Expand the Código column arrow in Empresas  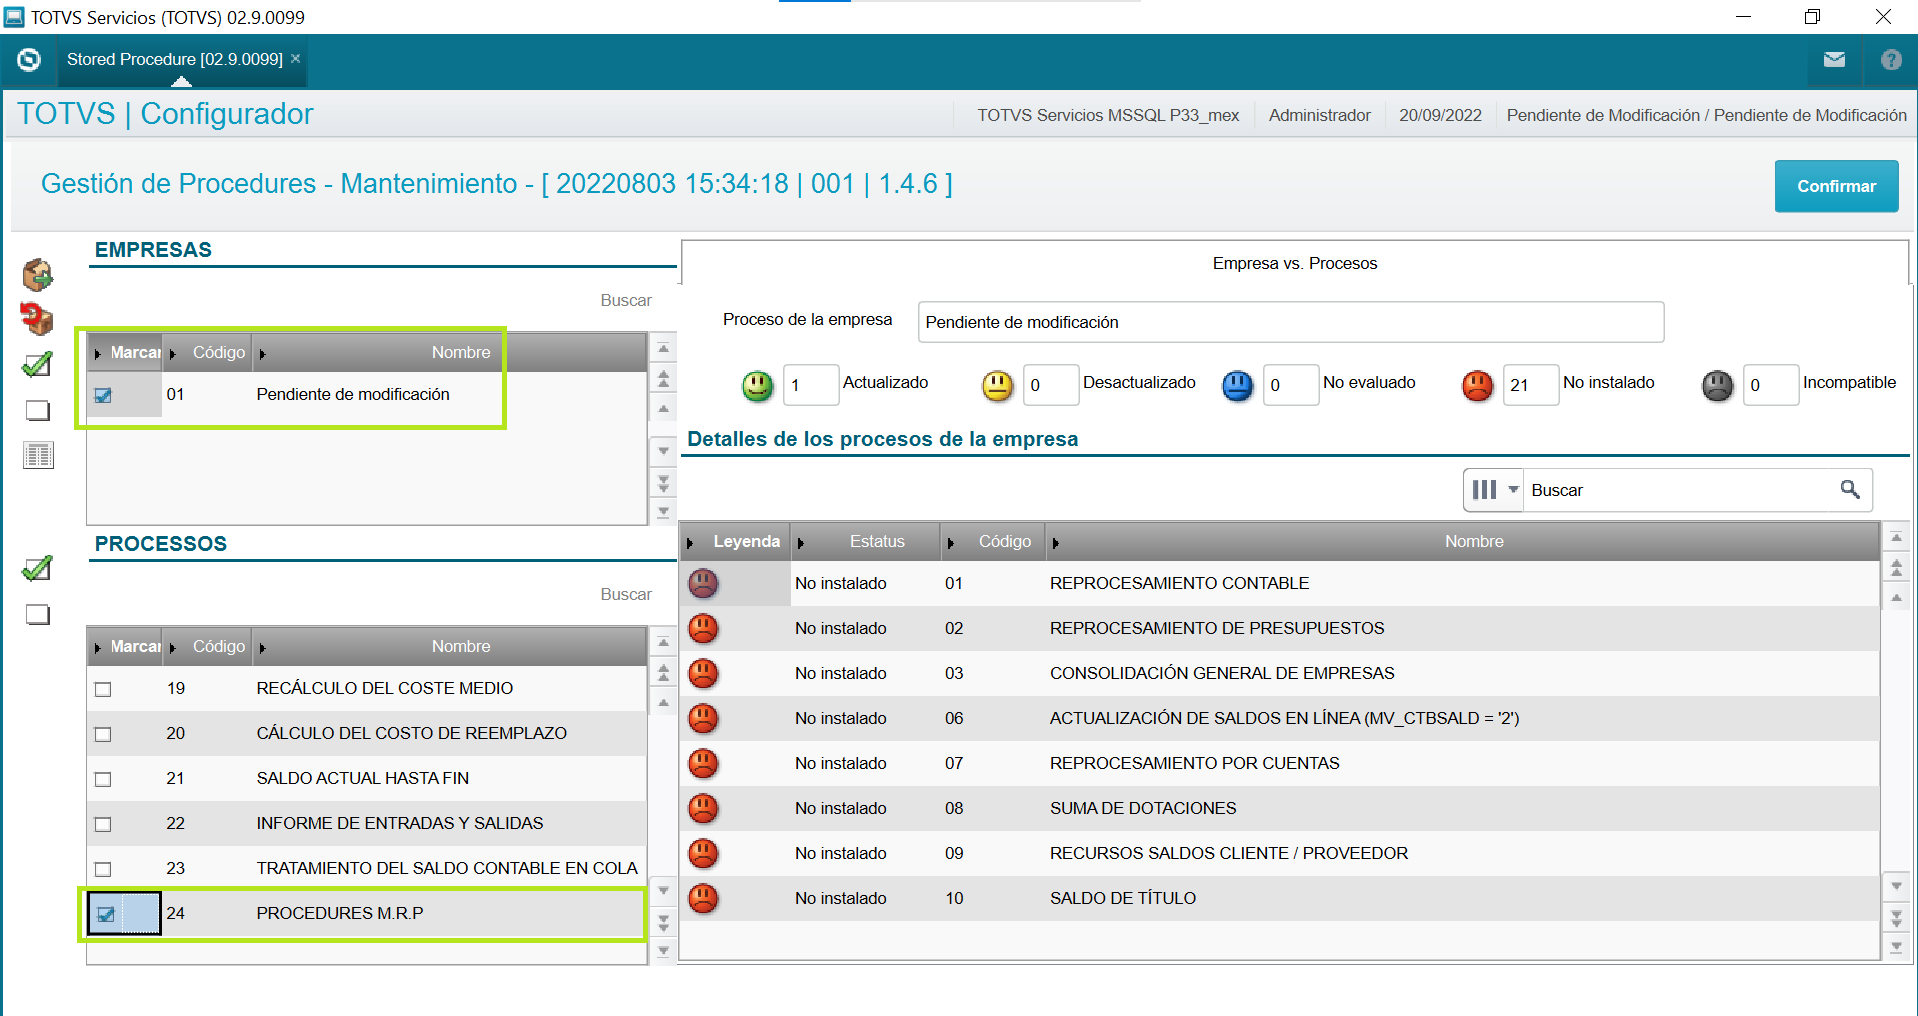173,354
